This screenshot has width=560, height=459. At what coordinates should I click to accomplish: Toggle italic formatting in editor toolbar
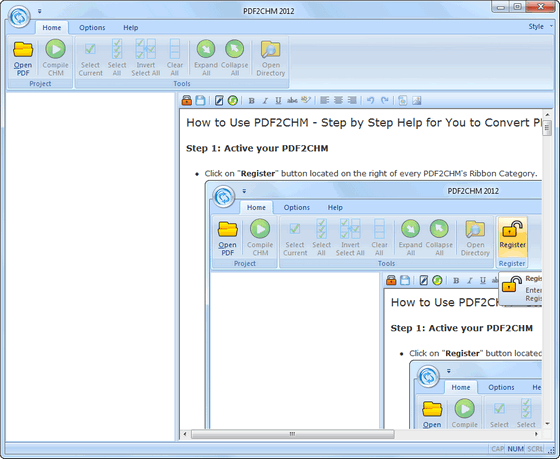pyautogui.click(x=265, y=101)
